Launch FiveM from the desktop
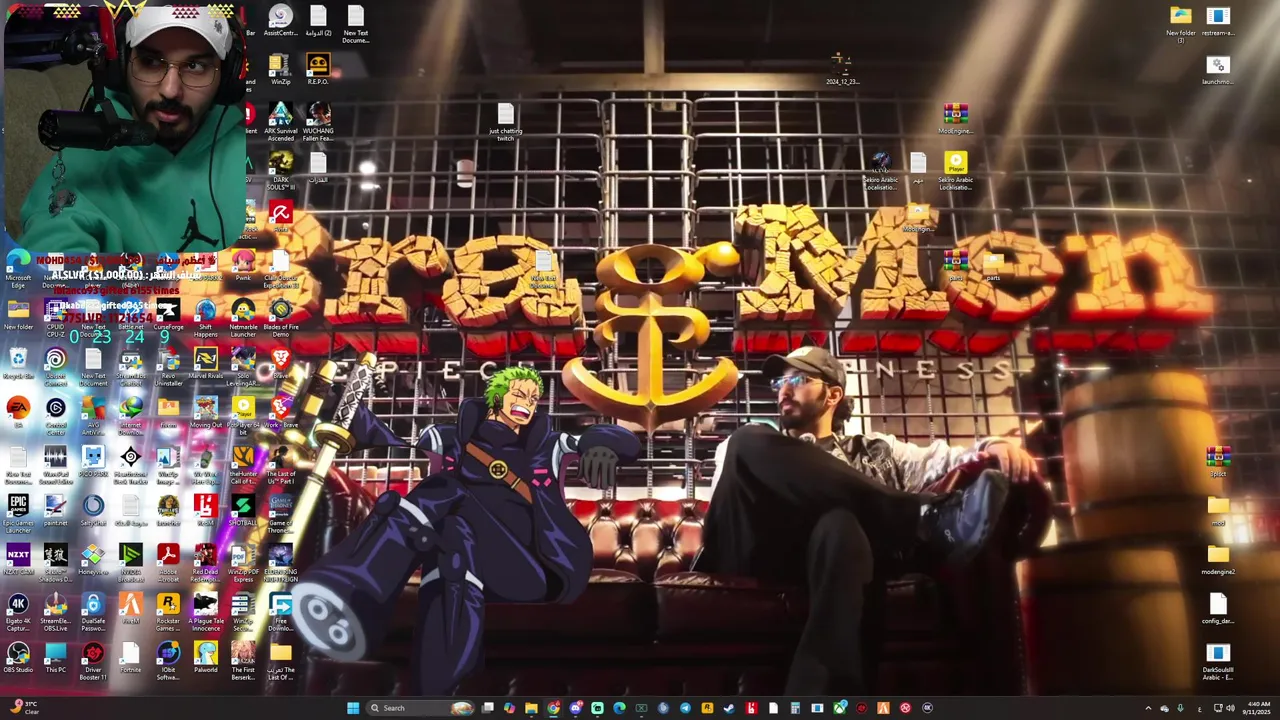Viewport: 1280px width, 720px height. pyautogui.click(x=130, y=609)
